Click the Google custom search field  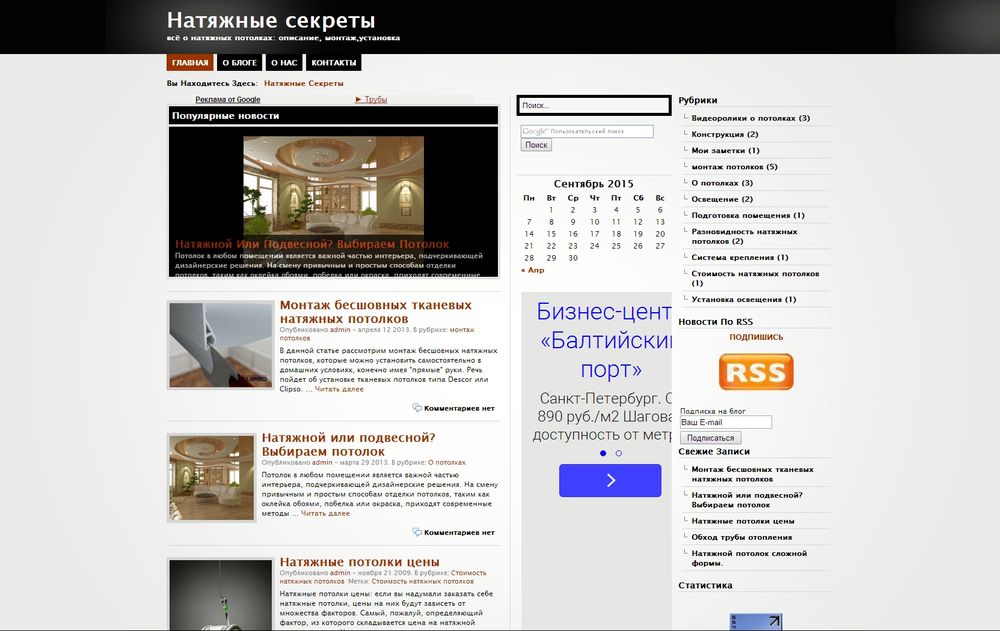pyautogui.click(x=587, y=131)
